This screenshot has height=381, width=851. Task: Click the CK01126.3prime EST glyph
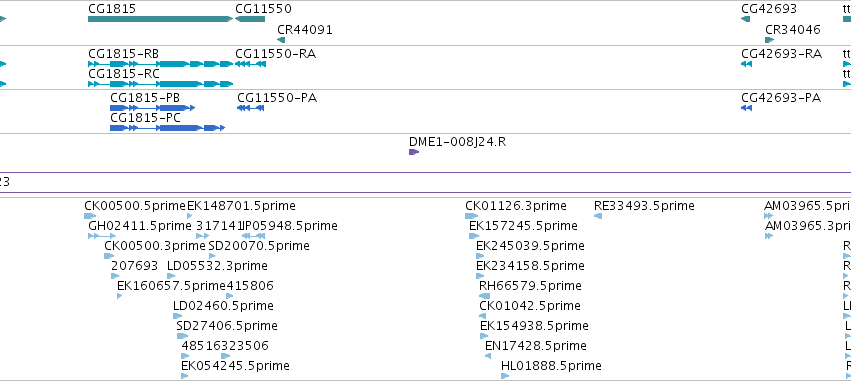(x=472, y=216)
